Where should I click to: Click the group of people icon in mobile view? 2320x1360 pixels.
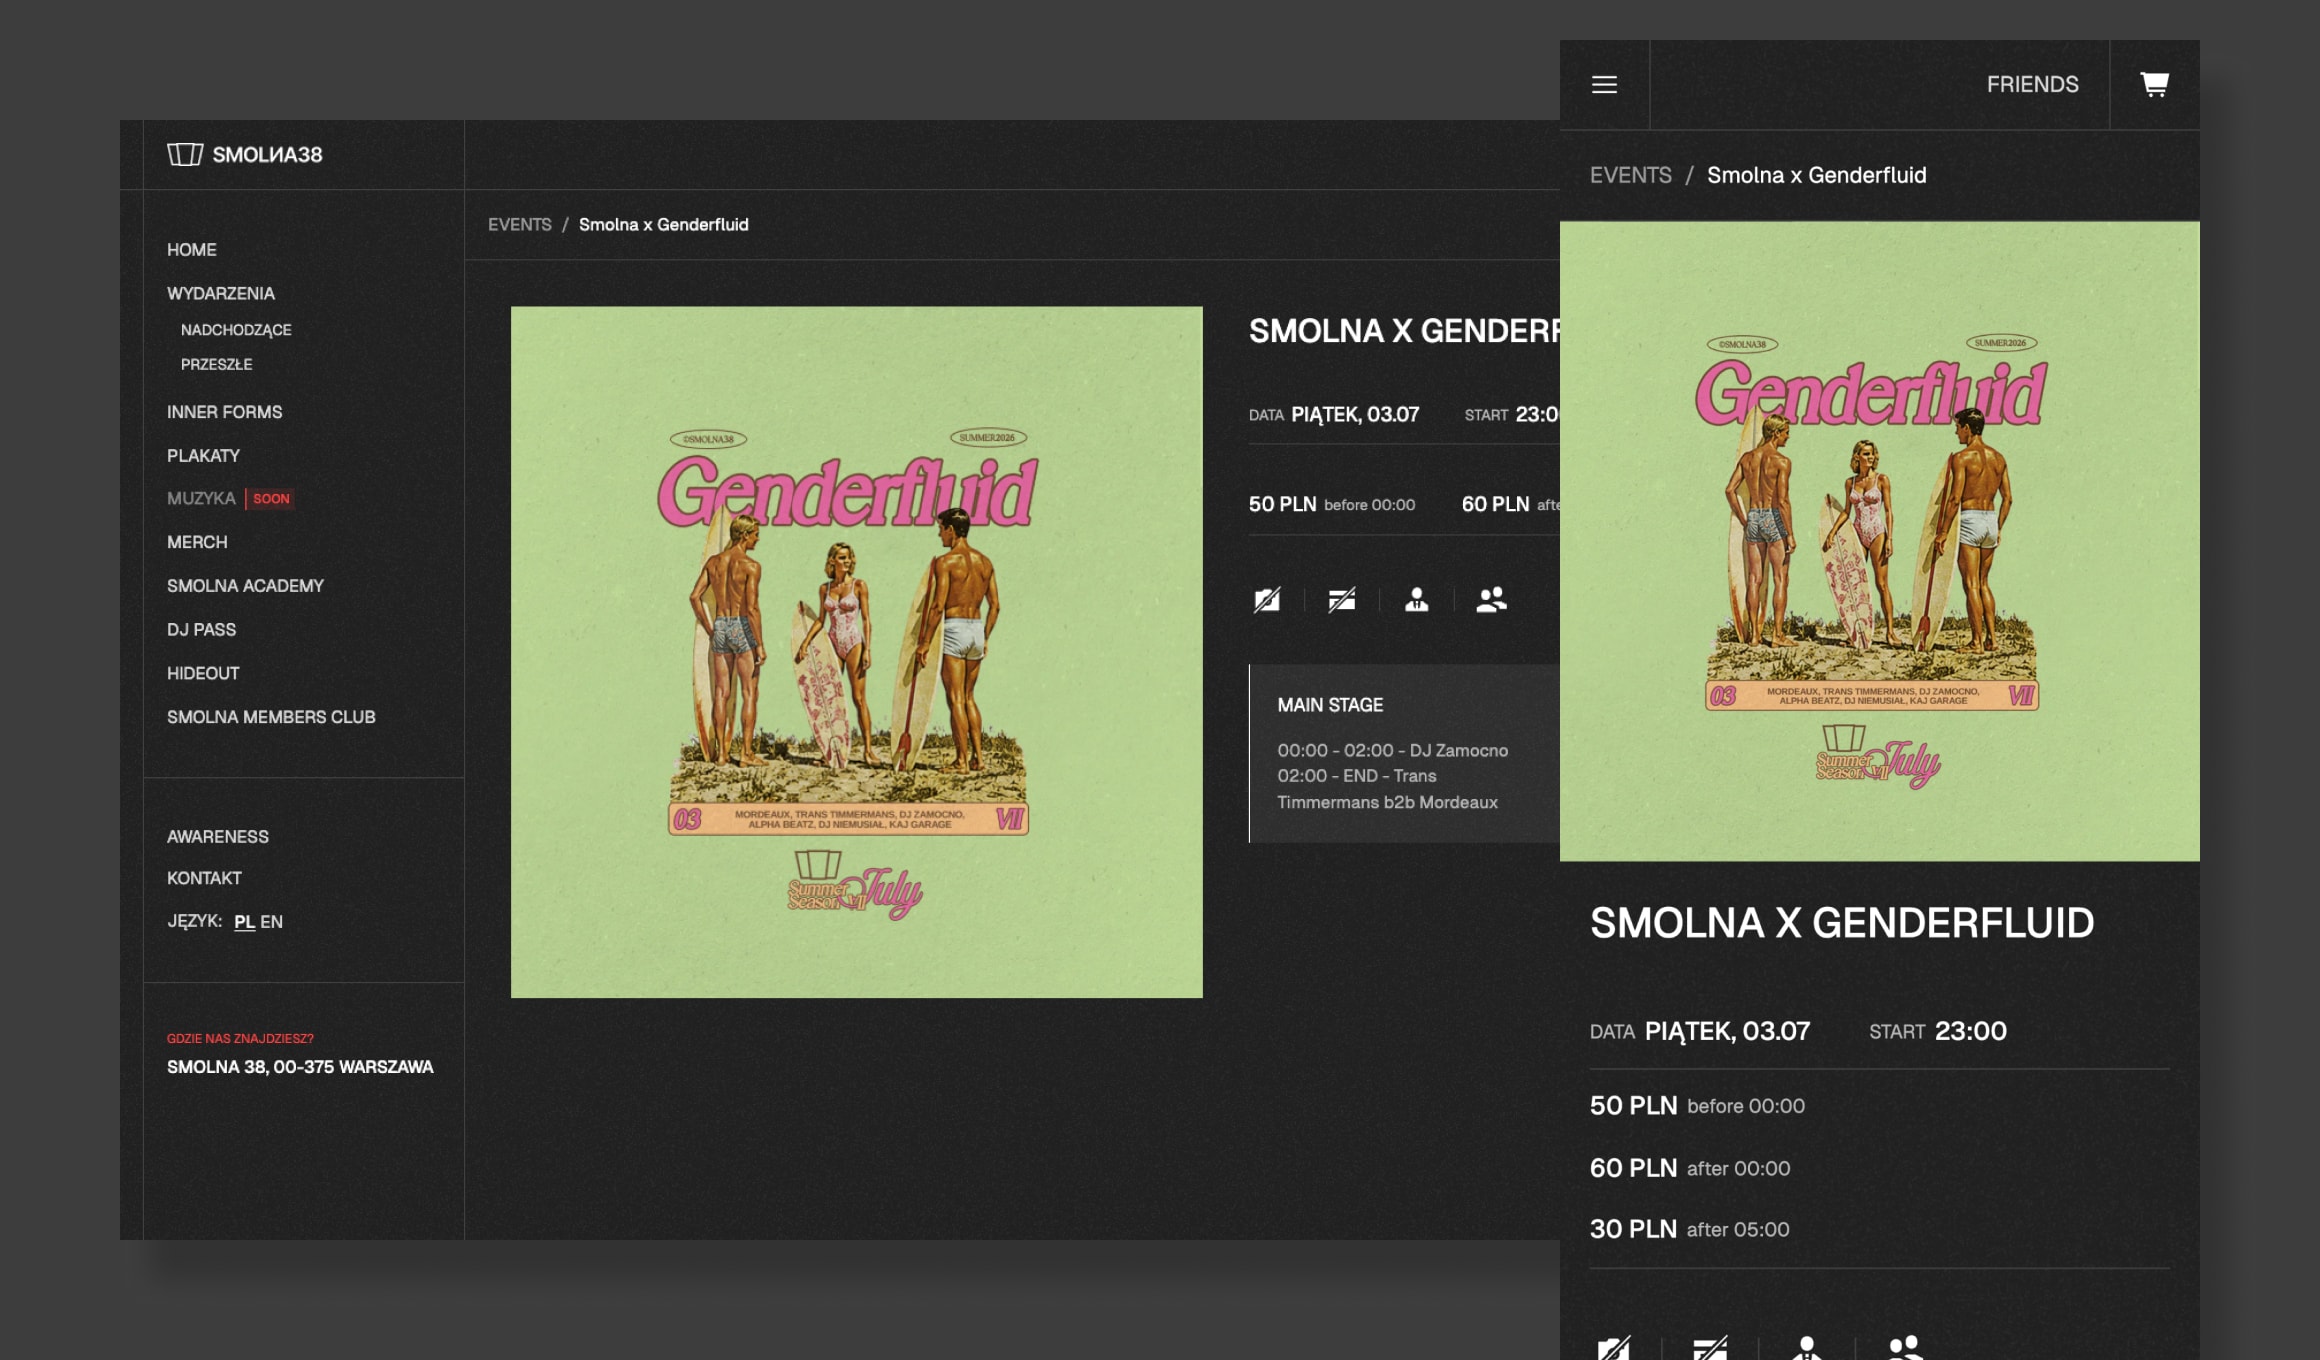point(1905,1348)
